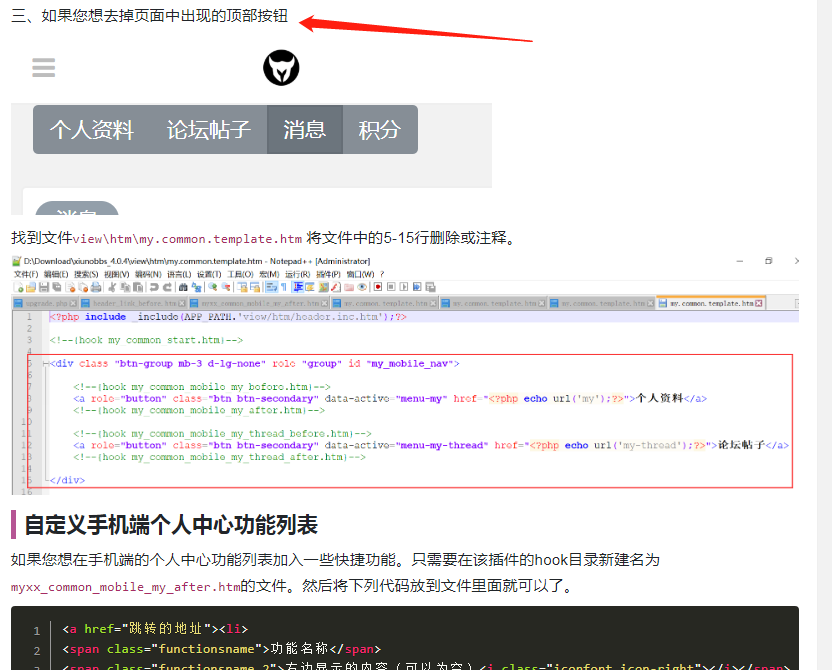Viewport: 832px width, 670px height.
Task: Open the 编码(N) menu
Action: tap(148, 274)
